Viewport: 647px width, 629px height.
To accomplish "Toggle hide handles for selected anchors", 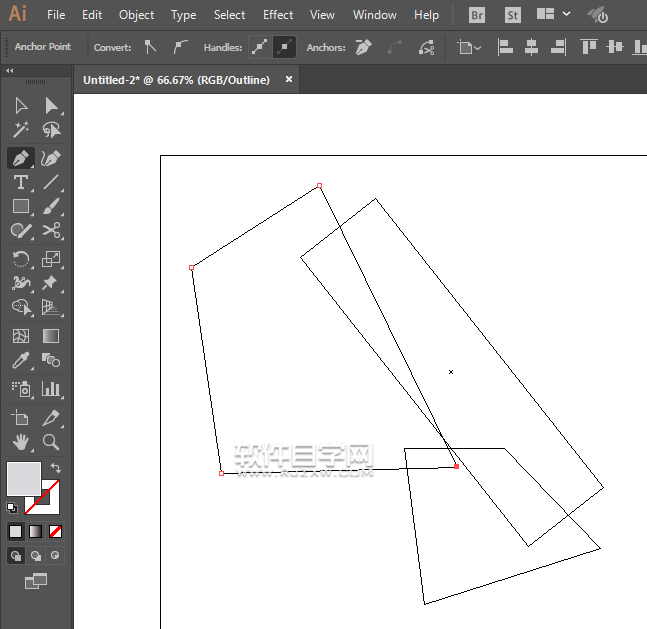I will (284, 47).
